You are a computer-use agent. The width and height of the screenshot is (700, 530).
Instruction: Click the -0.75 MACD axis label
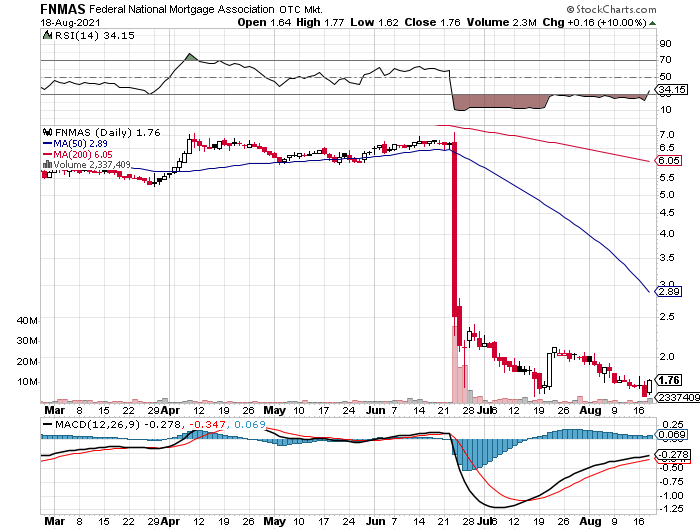671,481
